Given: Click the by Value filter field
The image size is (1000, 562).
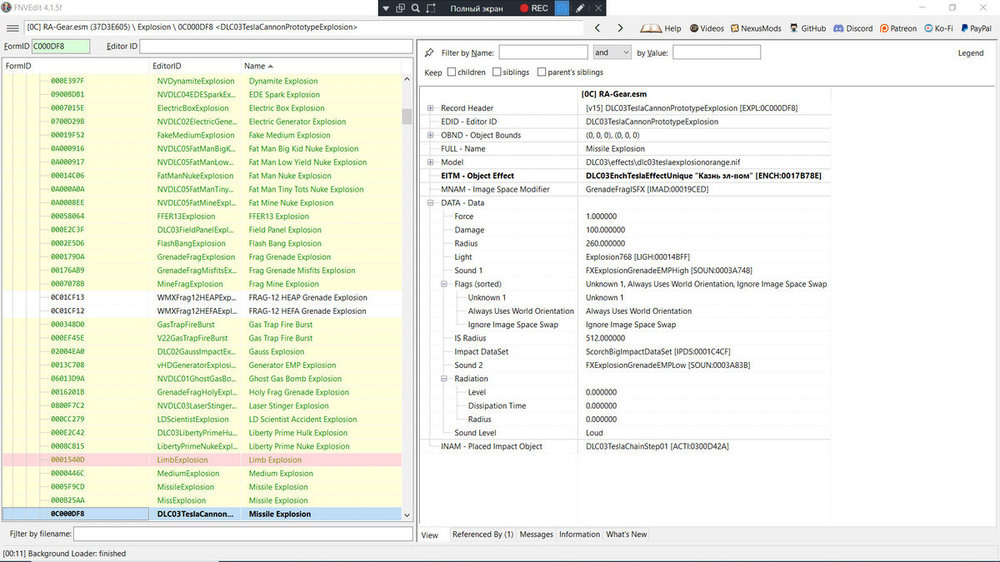Looking at the screenshot, I should pyautogui.click(x=716, y=52).
